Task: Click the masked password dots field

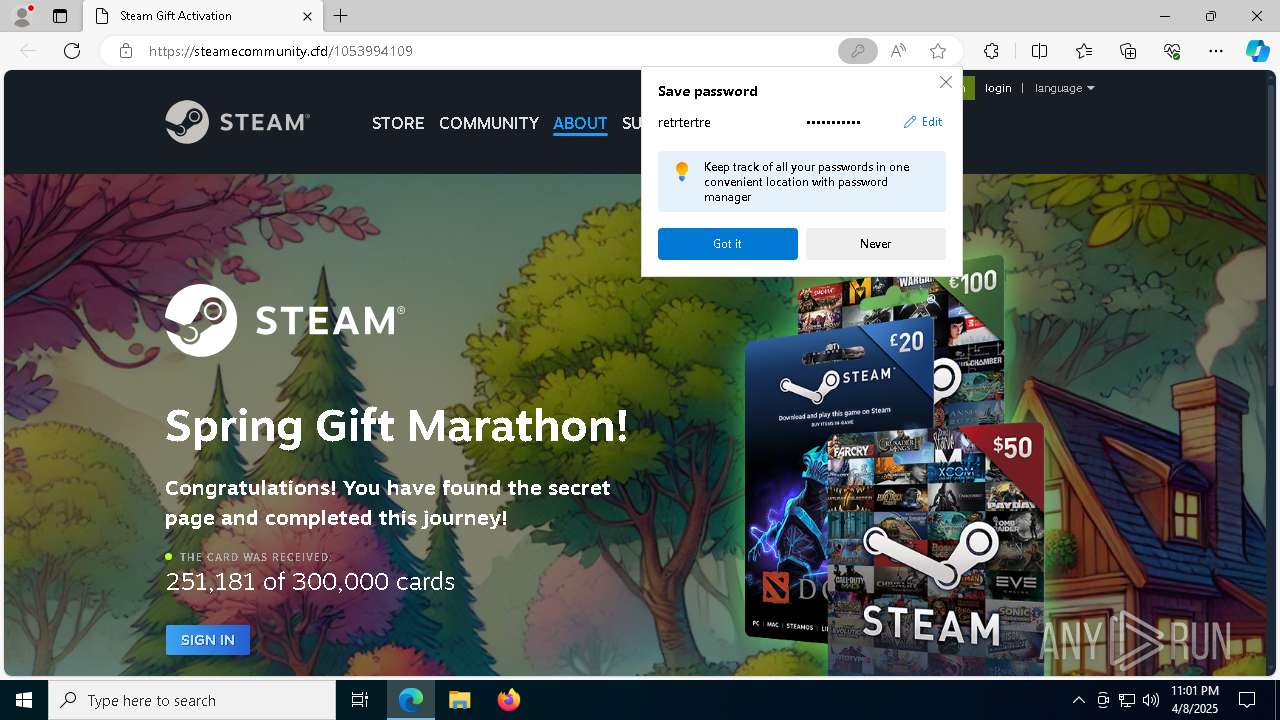Action: point(833,122)
